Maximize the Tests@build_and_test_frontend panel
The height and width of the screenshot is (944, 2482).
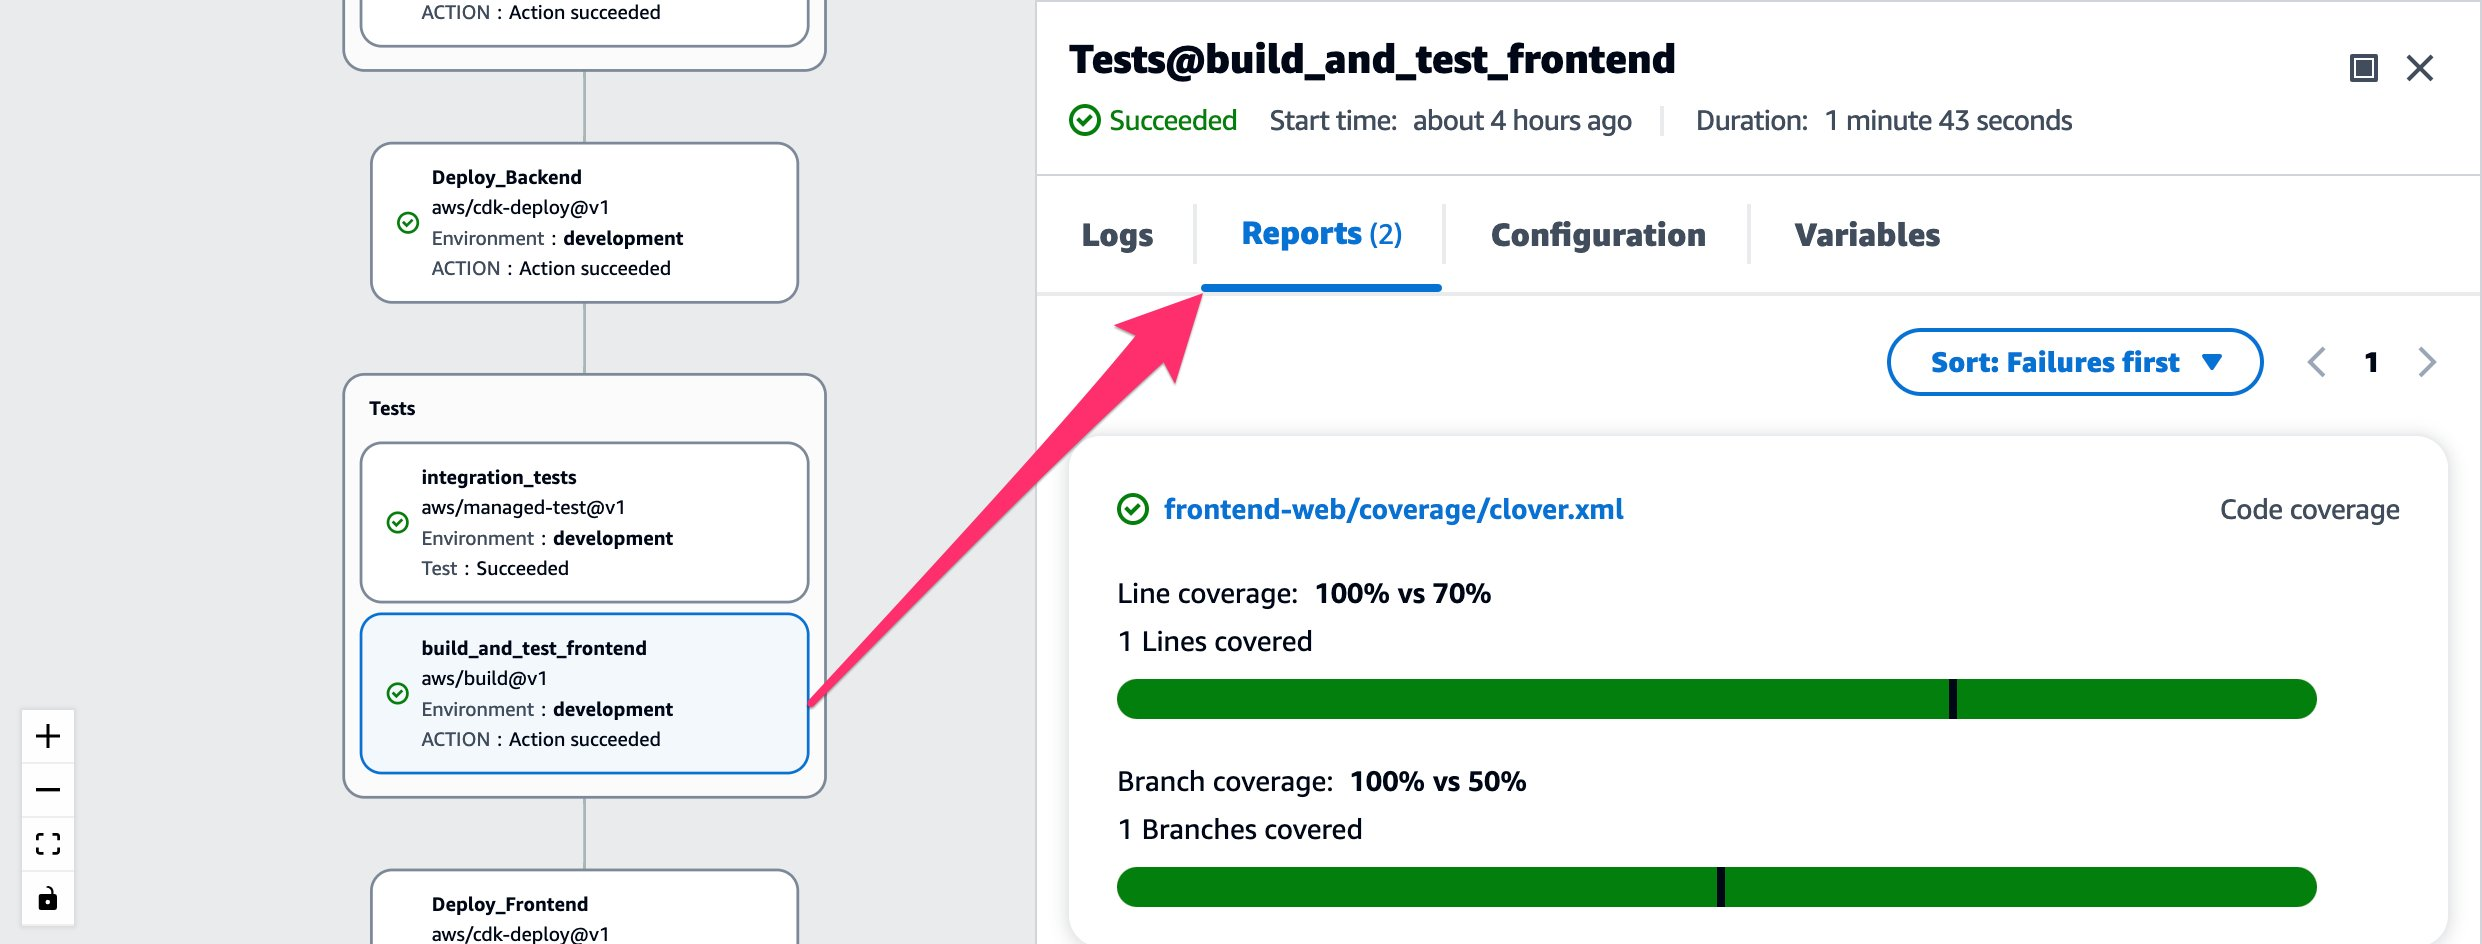click(x=2365, y=68)
